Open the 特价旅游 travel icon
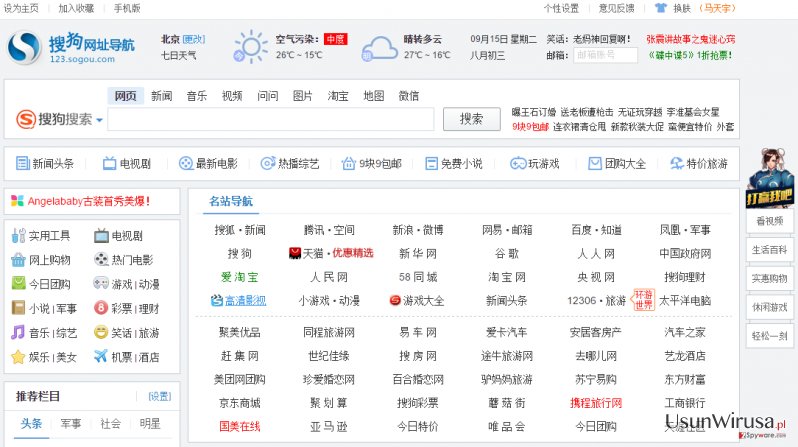Viewport: 798px width, 447px height. click(677, 163)
